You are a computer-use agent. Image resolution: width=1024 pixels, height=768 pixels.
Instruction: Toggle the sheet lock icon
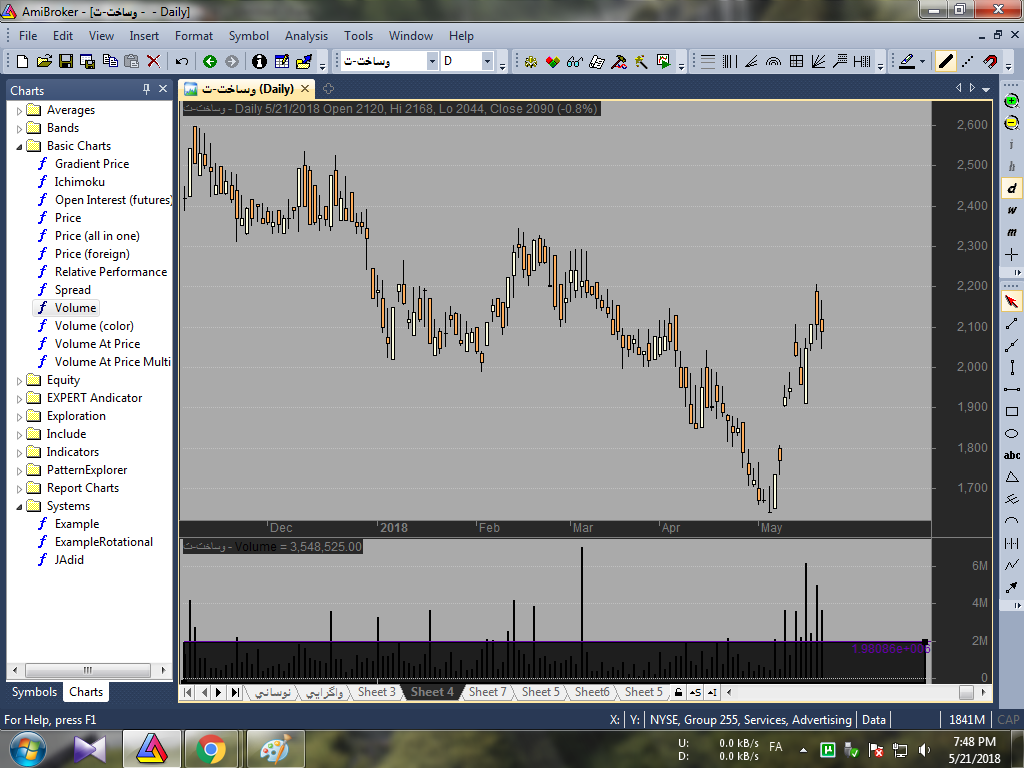tap(679, 692)
